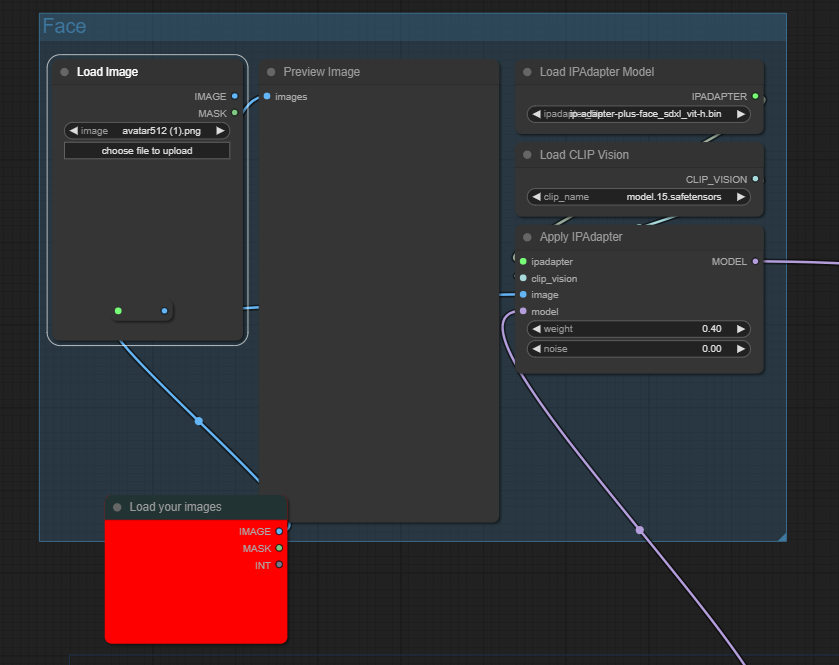Adjust the weight slider set to 0.40
Screen dimensions: 839x665
coord(638,328)
